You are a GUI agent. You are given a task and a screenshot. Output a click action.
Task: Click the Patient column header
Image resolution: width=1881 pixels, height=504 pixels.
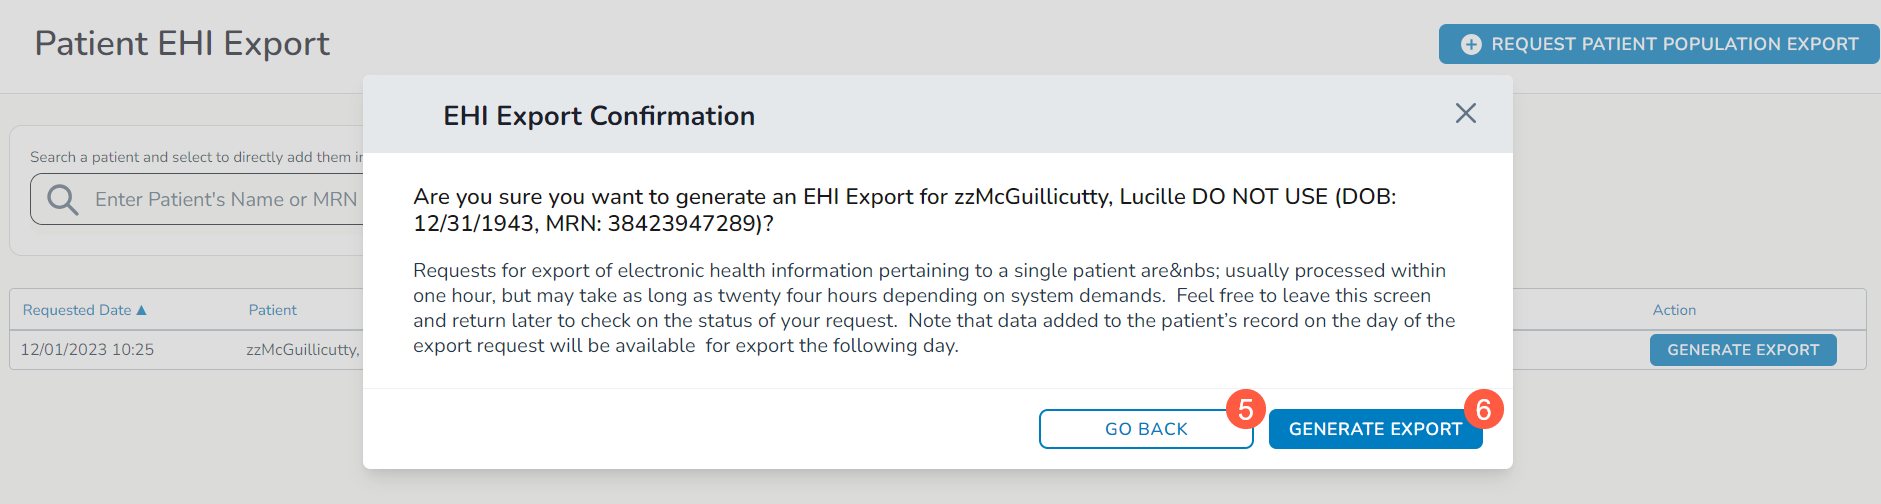[x=272, y=310]
